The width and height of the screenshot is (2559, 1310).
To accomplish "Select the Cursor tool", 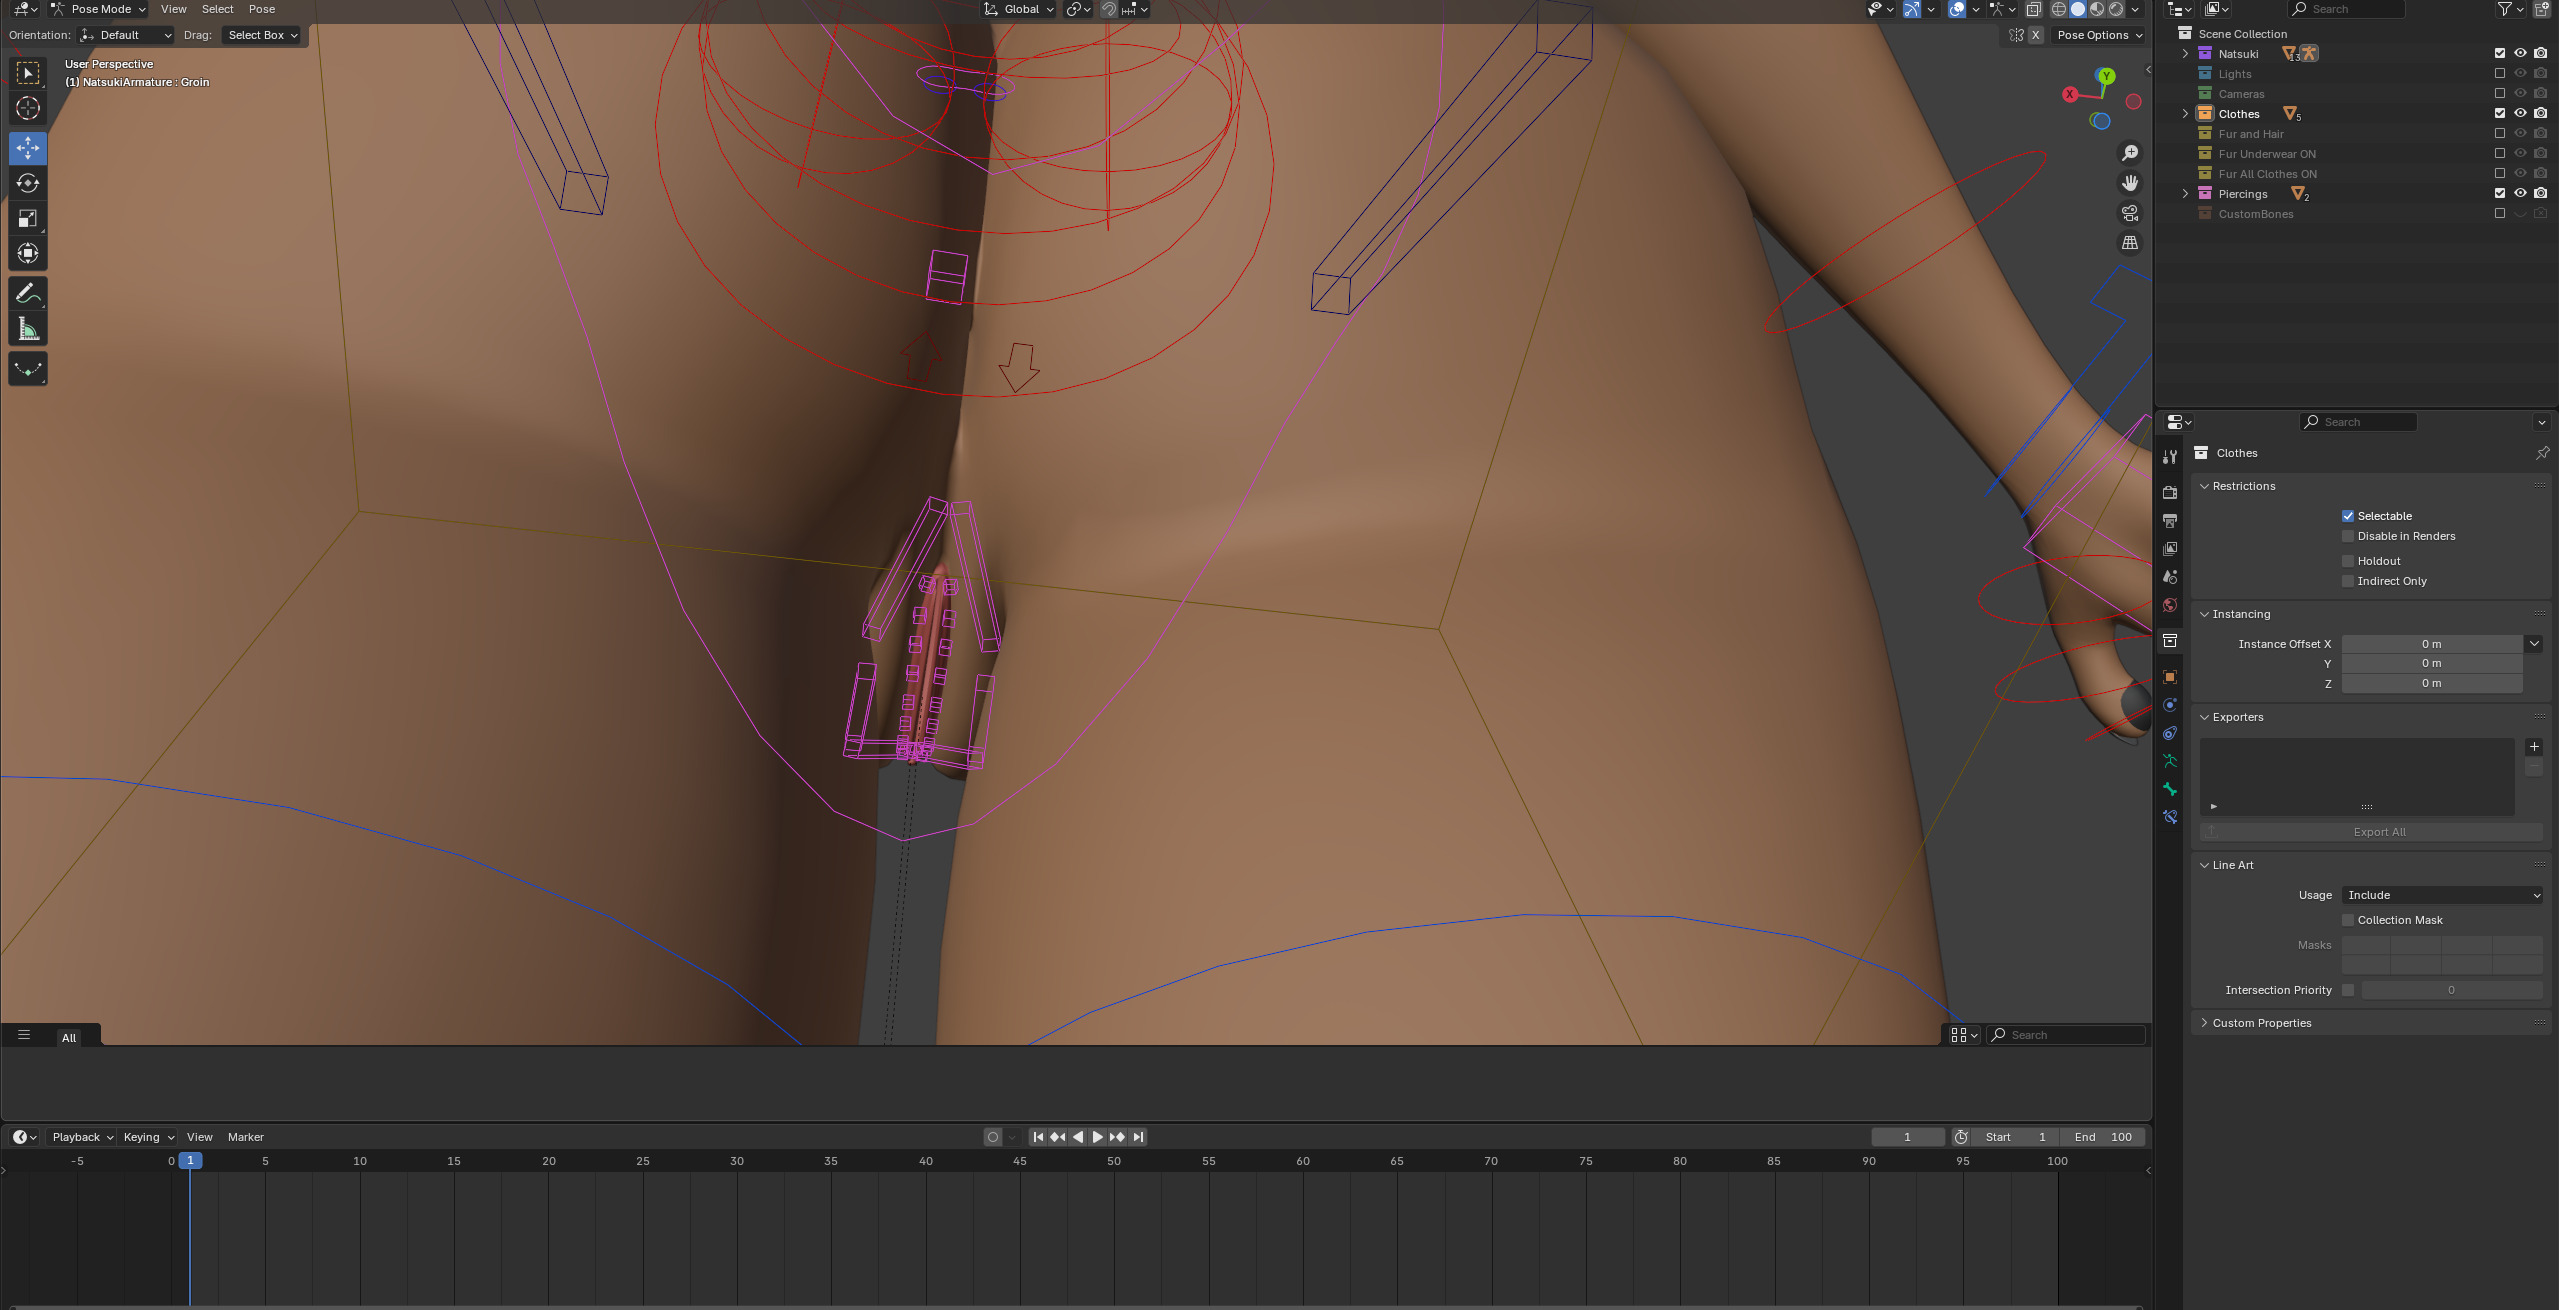I will pyautogui.click(x=27, y=108).
